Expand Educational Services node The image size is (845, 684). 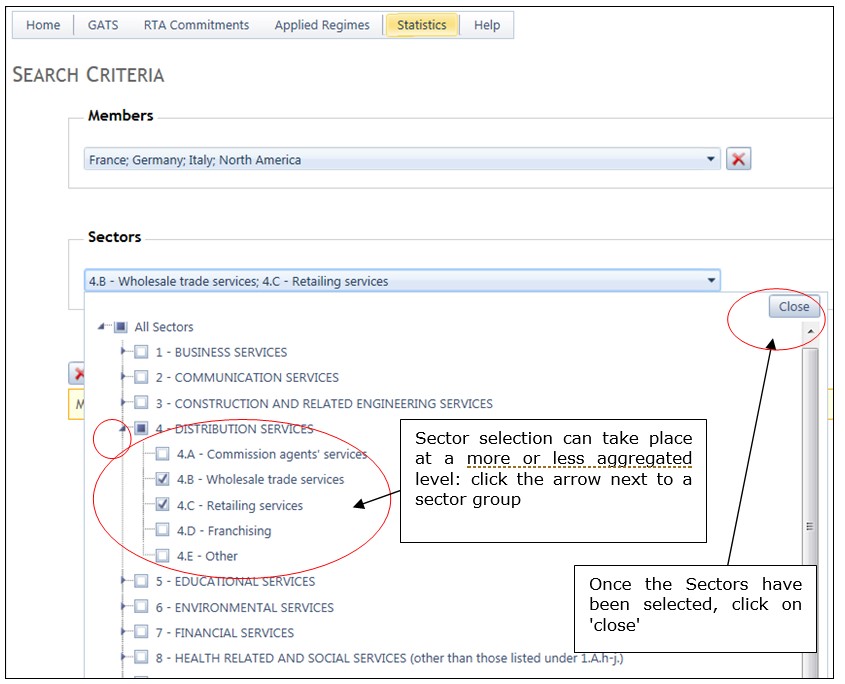tap(123, 581)
